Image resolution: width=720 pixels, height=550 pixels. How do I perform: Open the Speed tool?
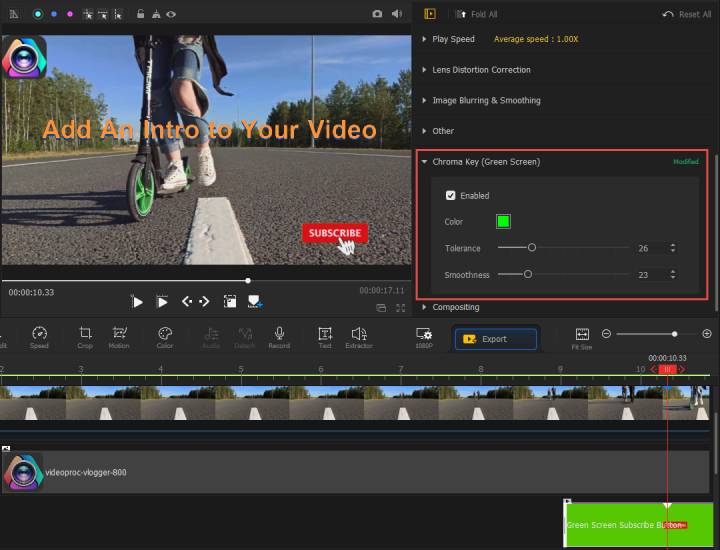click(39, 337)
